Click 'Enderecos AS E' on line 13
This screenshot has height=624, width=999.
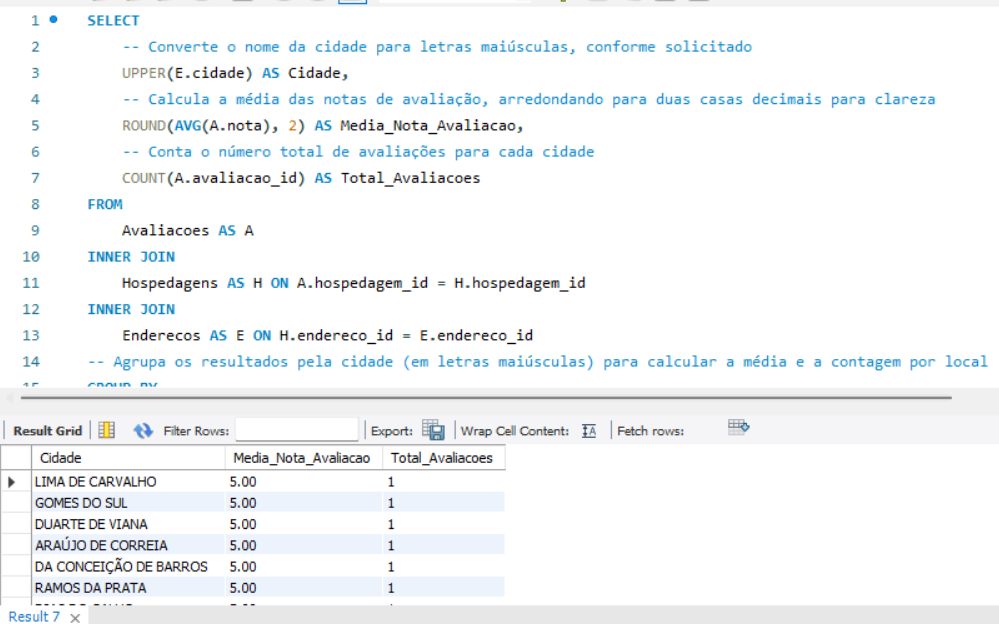coord(183,335)
